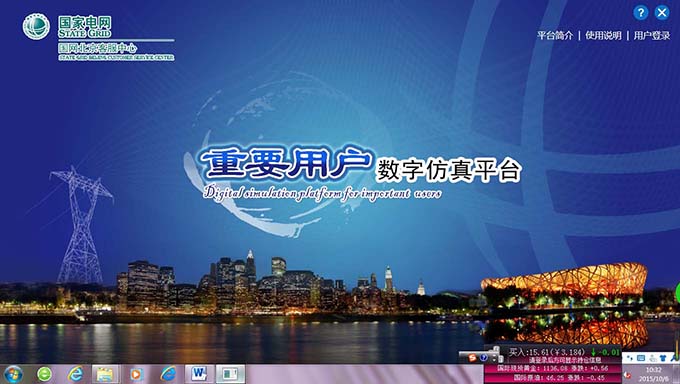Open Windows Media Player taskbar icon
The image size is (680, 384).
coord(136,374)
